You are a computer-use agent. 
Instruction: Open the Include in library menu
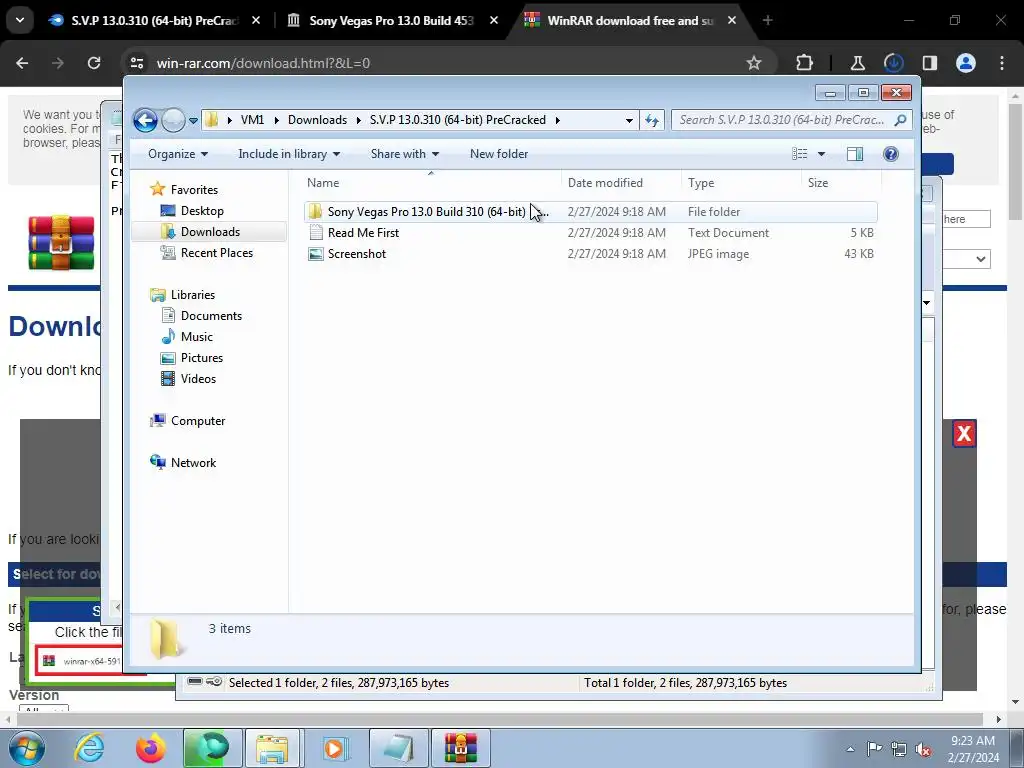pyautogui.click(x=289, y=154)
